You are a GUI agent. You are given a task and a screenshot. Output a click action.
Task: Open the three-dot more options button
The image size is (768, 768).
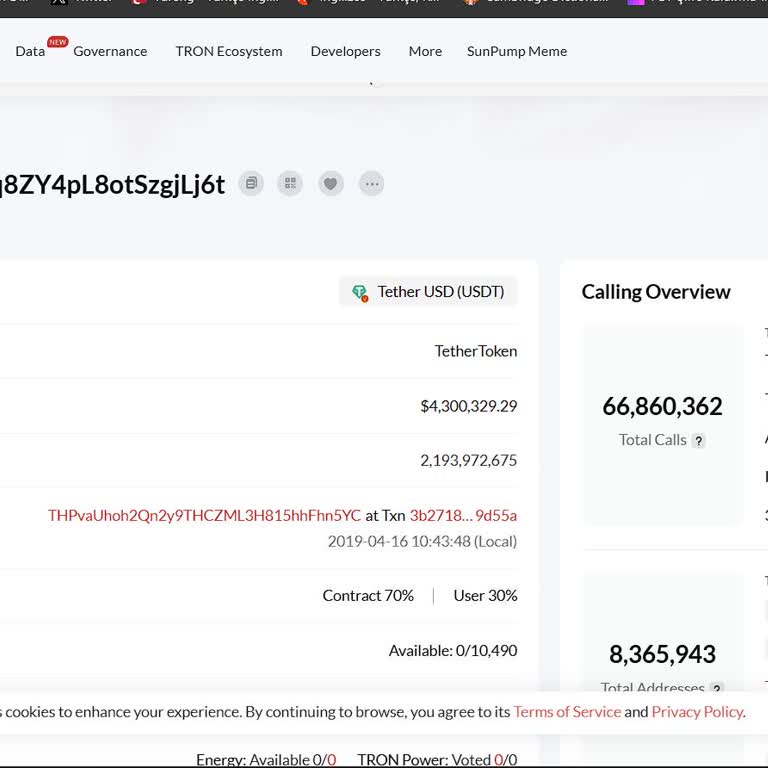pos(372,184)
